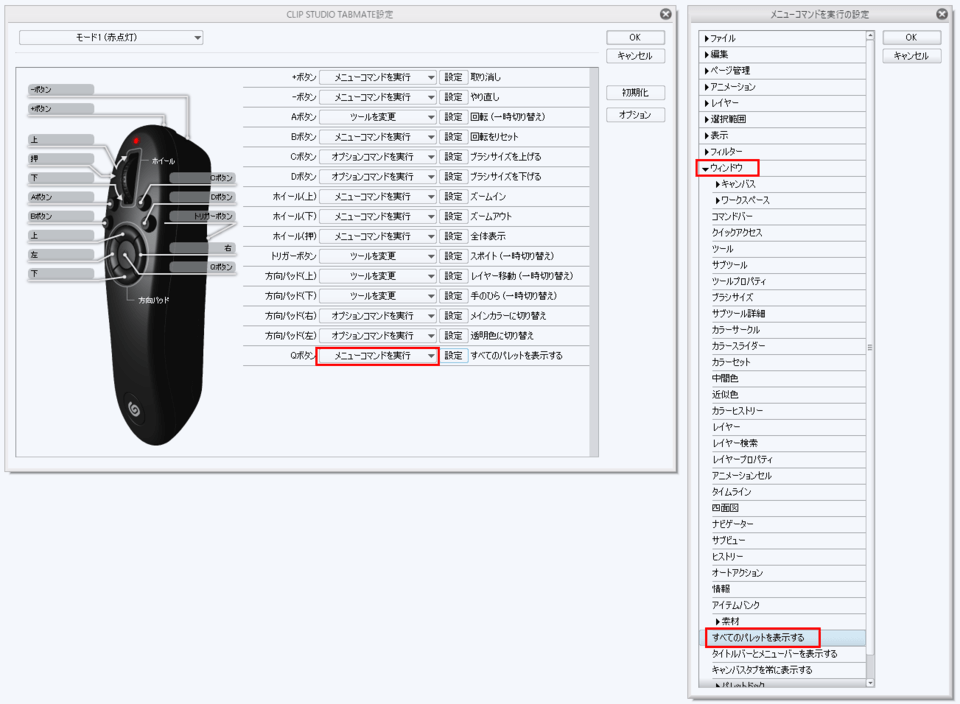Screen dimensions: 960x704
Task: Select タイトルバーとメニューバーを表示する command
Action: pyautogui.click(x=782, y=654)
